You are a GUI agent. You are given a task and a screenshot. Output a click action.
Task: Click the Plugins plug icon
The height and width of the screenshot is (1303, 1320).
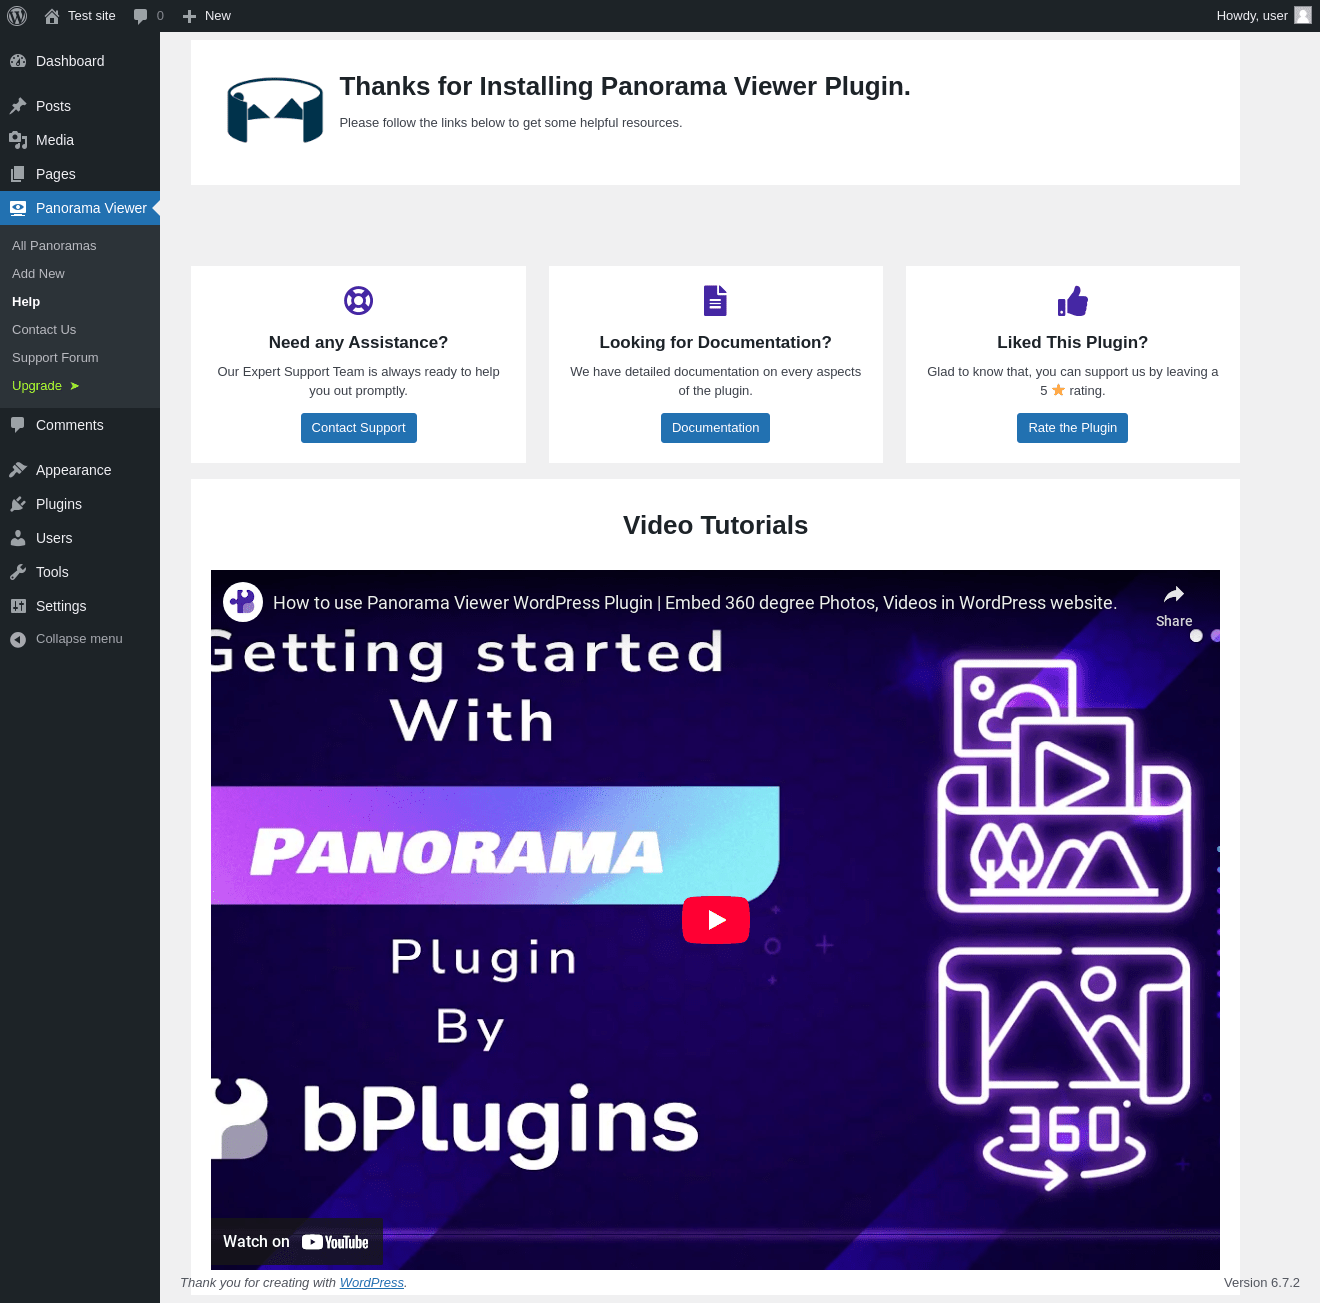[x=18, y=504]
